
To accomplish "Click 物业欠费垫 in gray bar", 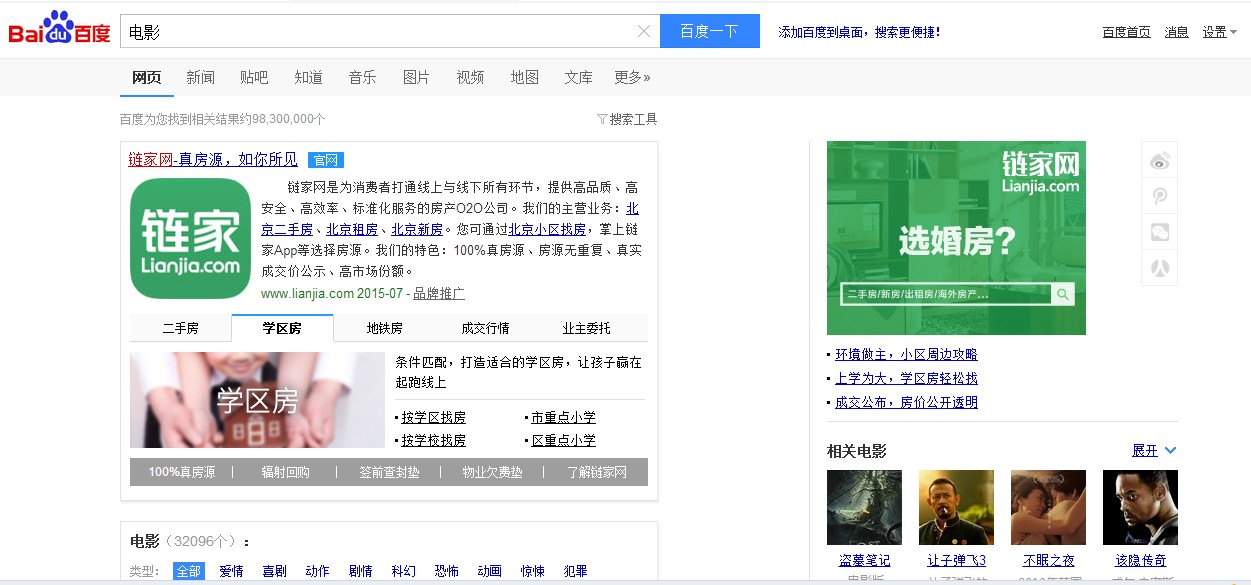I will (492, 472).
